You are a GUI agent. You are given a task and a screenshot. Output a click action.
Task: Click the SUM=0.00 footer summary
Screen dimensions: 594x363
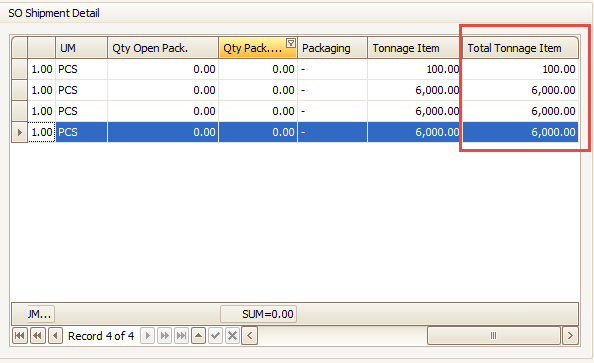pos(258,314)
